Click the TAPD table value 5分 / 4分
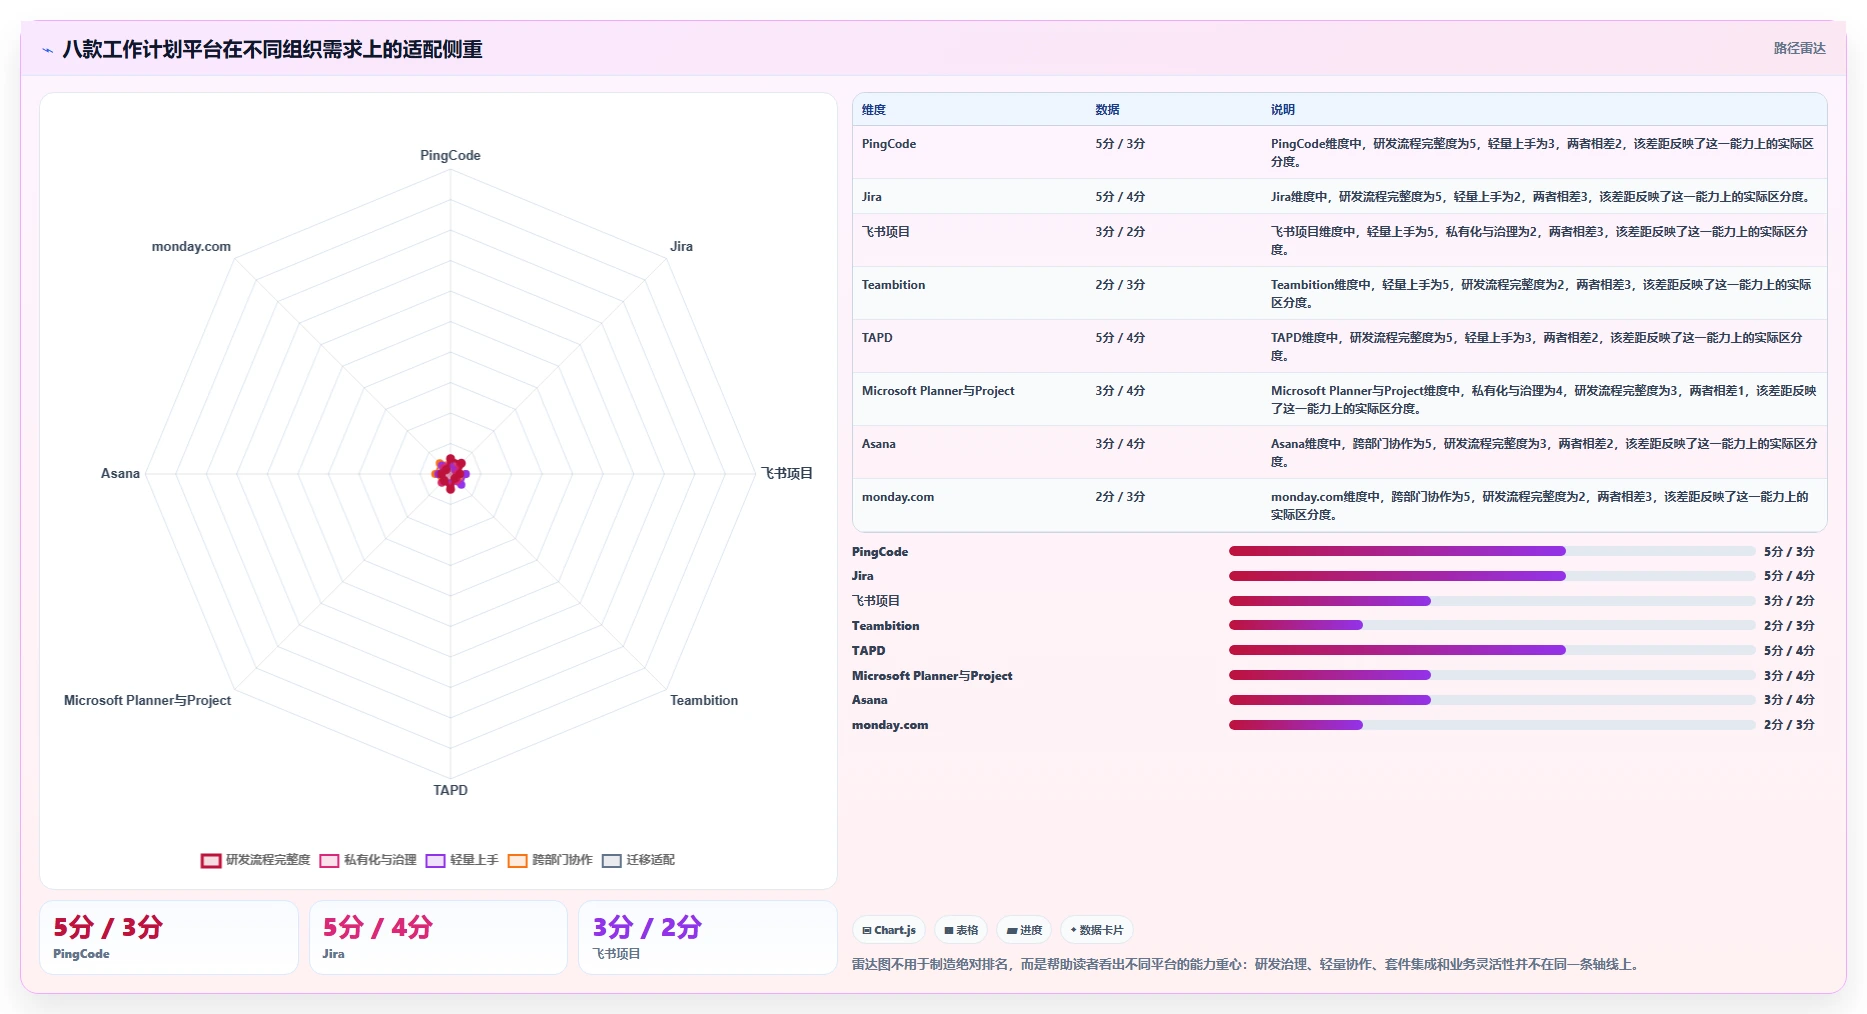This screenshot has height=1014, width=1867. 1120,338
